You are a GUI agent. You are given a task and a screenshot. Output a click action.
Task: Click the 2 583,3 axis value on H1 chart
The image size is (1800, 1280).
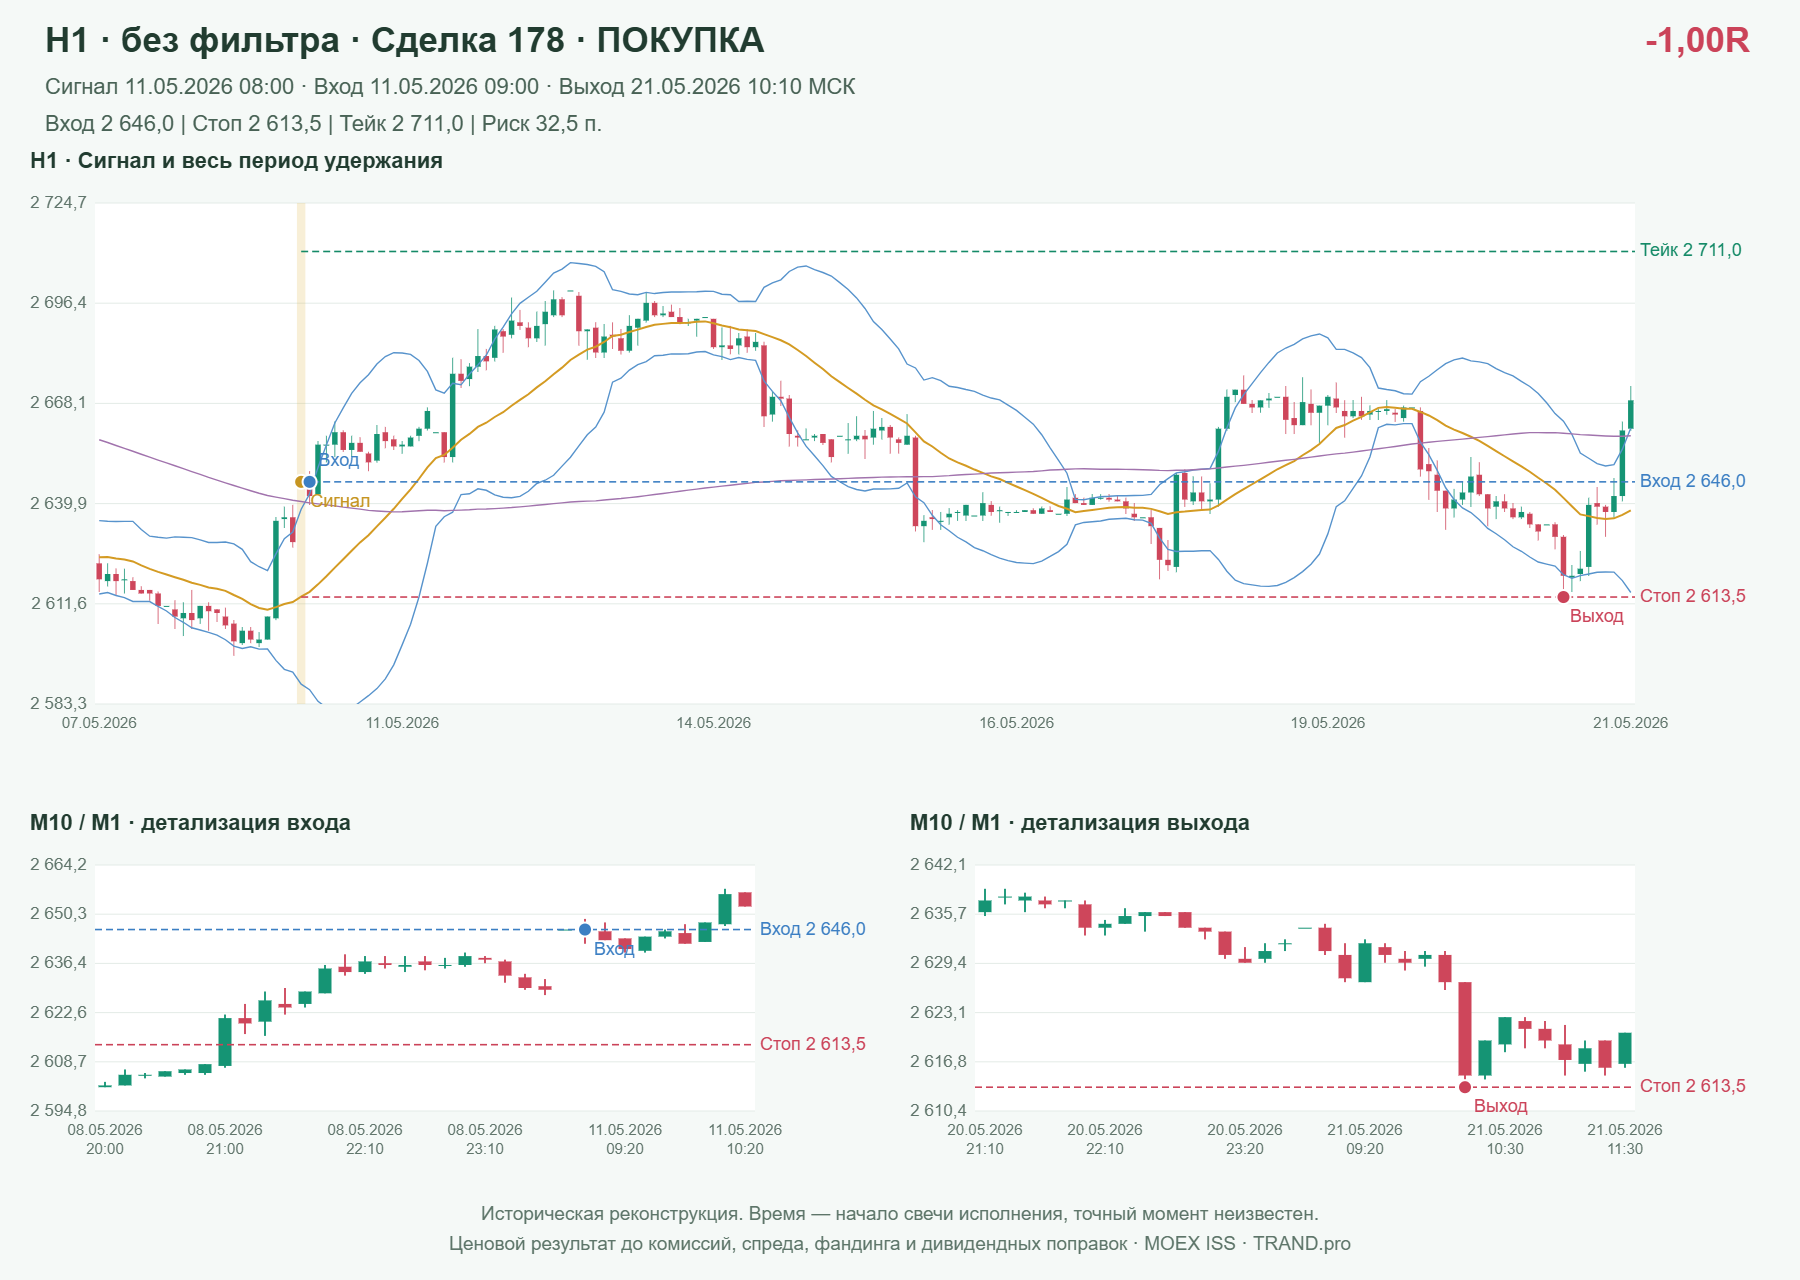58,704
